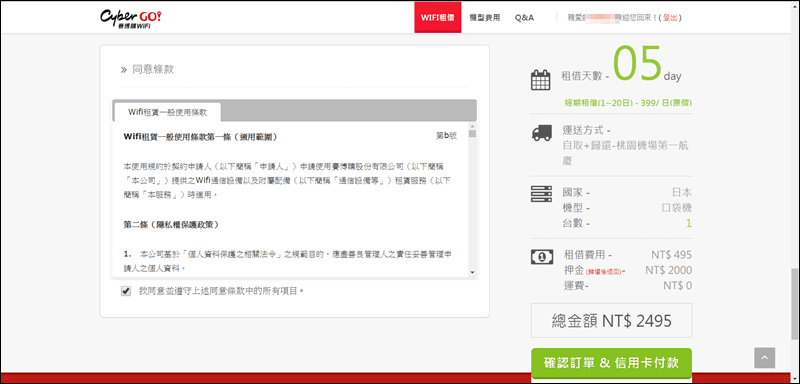Screen dimensions: 800x384
Task: Click the terms box scrollbar thumb
Action: [472, 134]
